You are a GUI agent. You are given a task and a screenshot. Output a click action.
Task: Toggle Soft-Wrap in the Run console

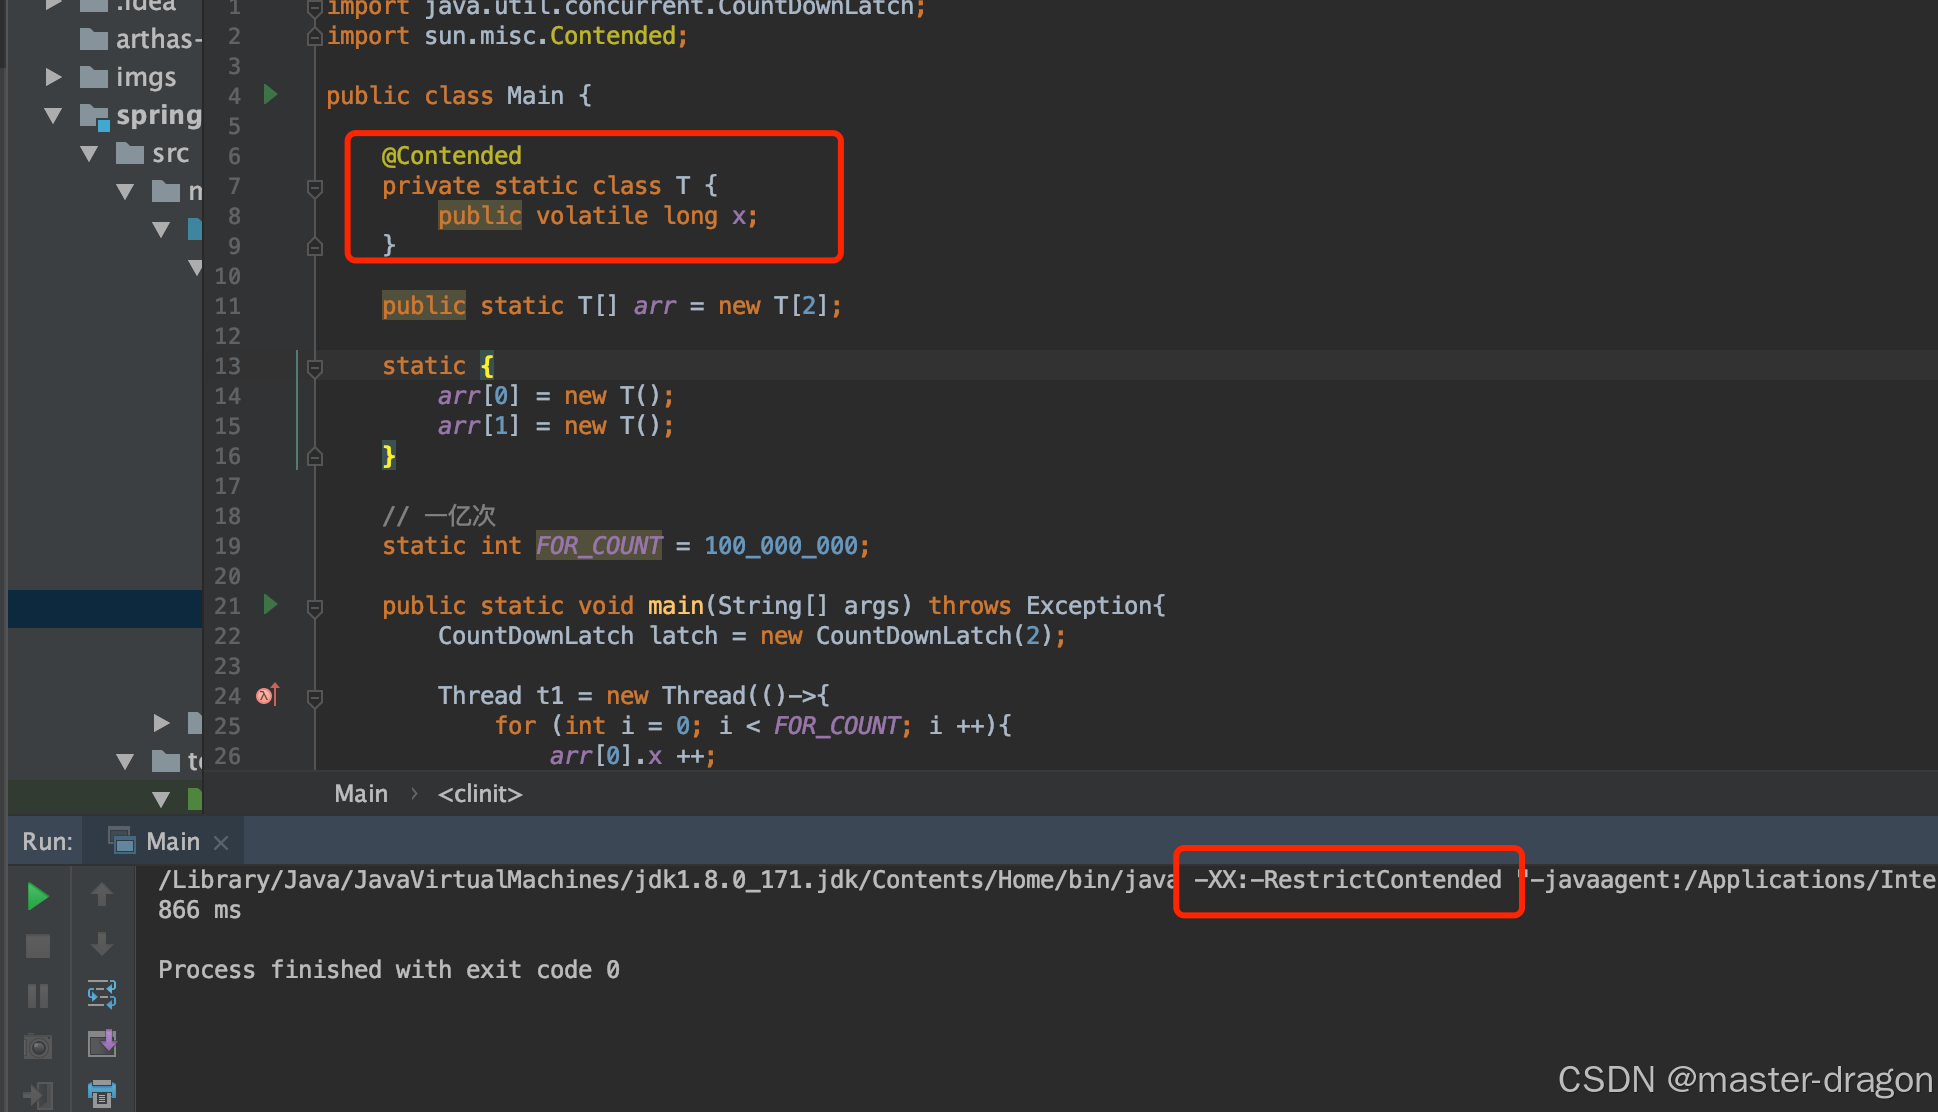[101, 994]
